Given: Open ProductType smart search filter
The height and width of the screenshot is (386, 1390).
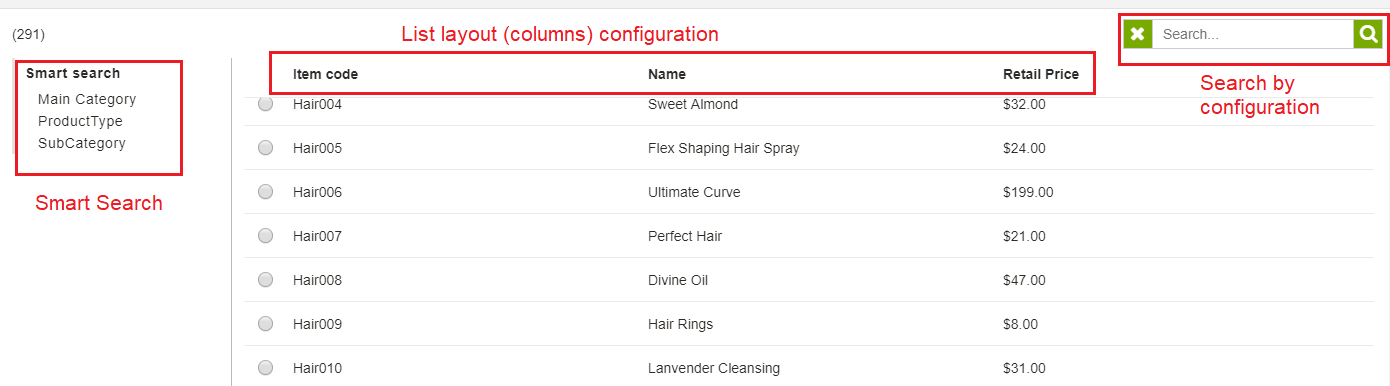Looking at the screenshot, I should 80,121.
